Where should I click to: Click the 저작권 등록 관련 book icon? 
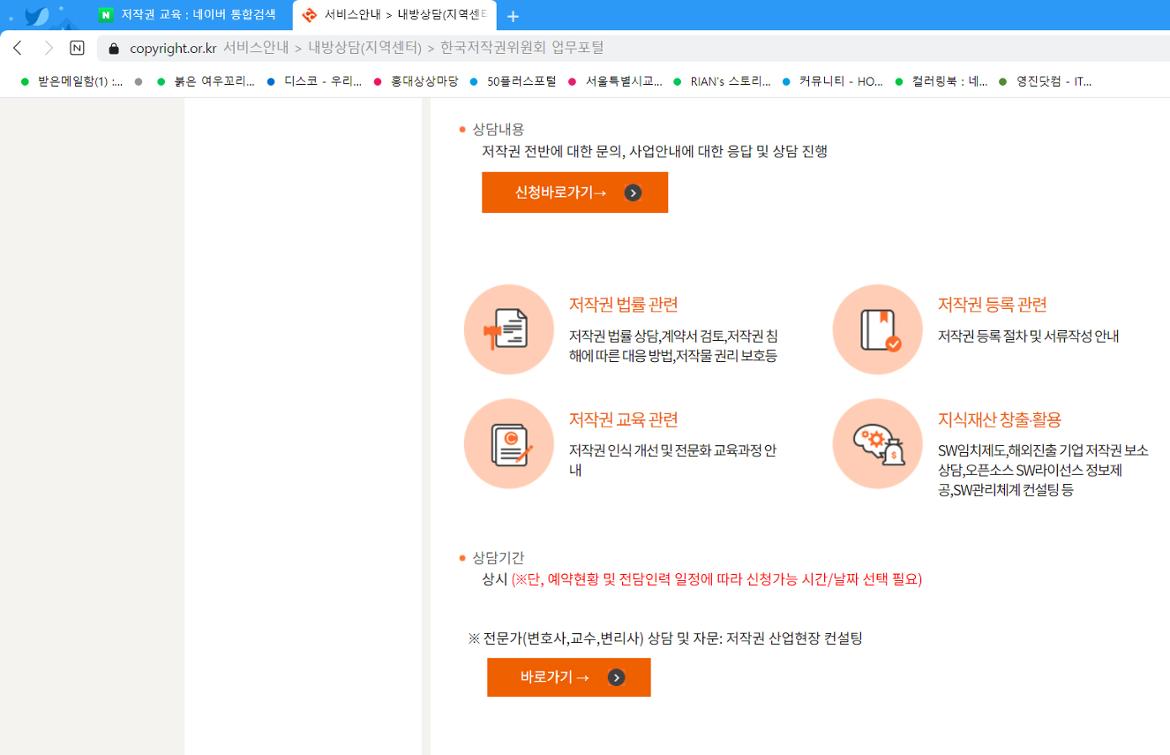877,329
